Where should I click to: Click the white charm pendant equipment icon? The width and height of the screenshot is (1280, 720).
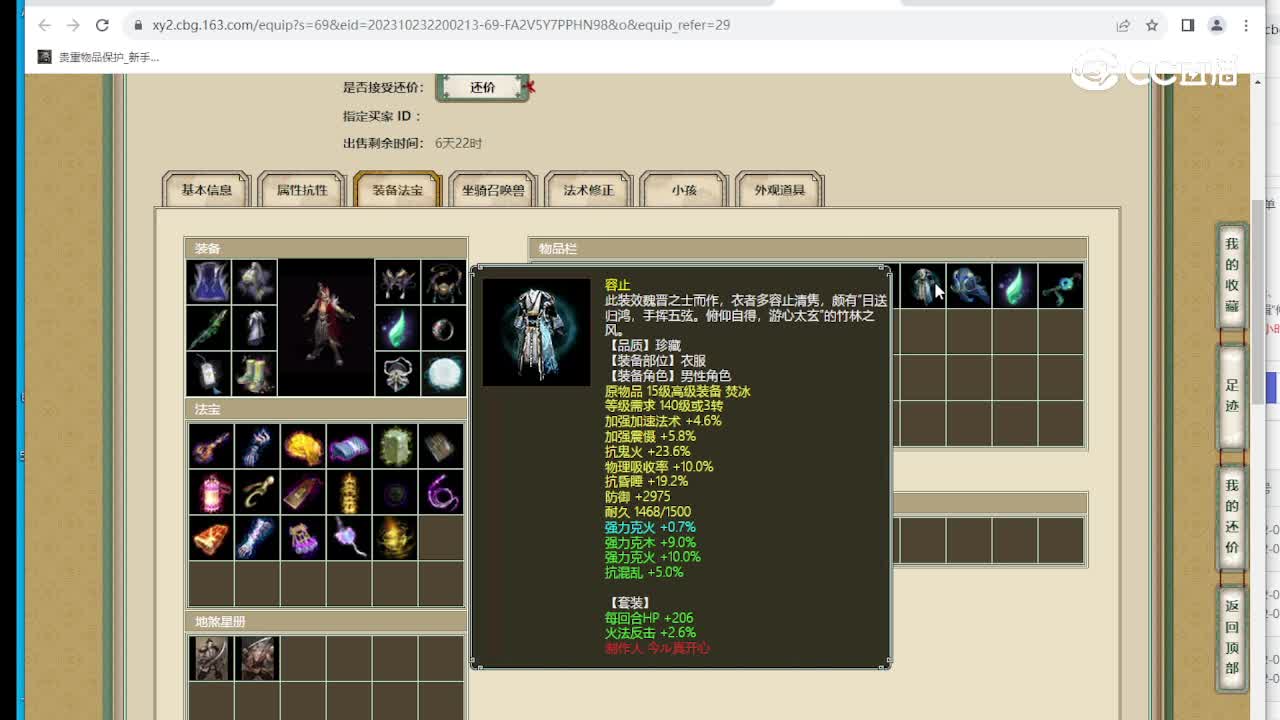click(x=209, y=374)
